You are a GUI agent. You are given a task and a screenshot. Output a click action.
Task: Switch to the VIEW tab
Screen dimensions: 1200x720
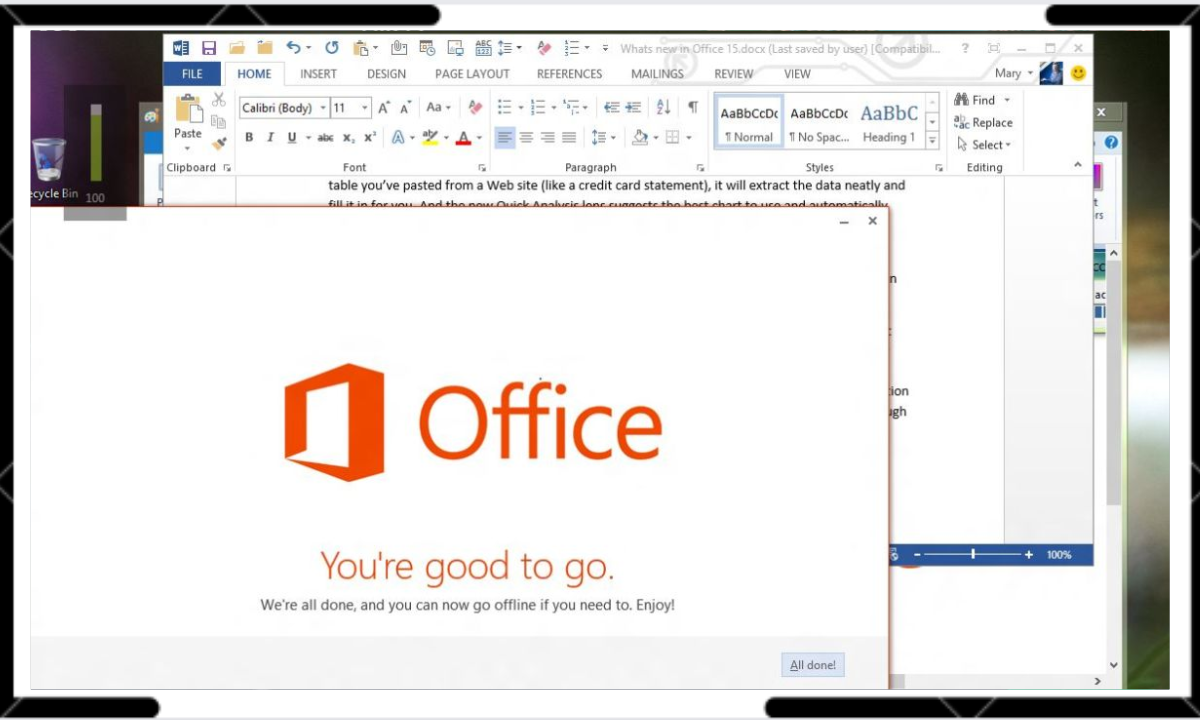coord(797,74)
